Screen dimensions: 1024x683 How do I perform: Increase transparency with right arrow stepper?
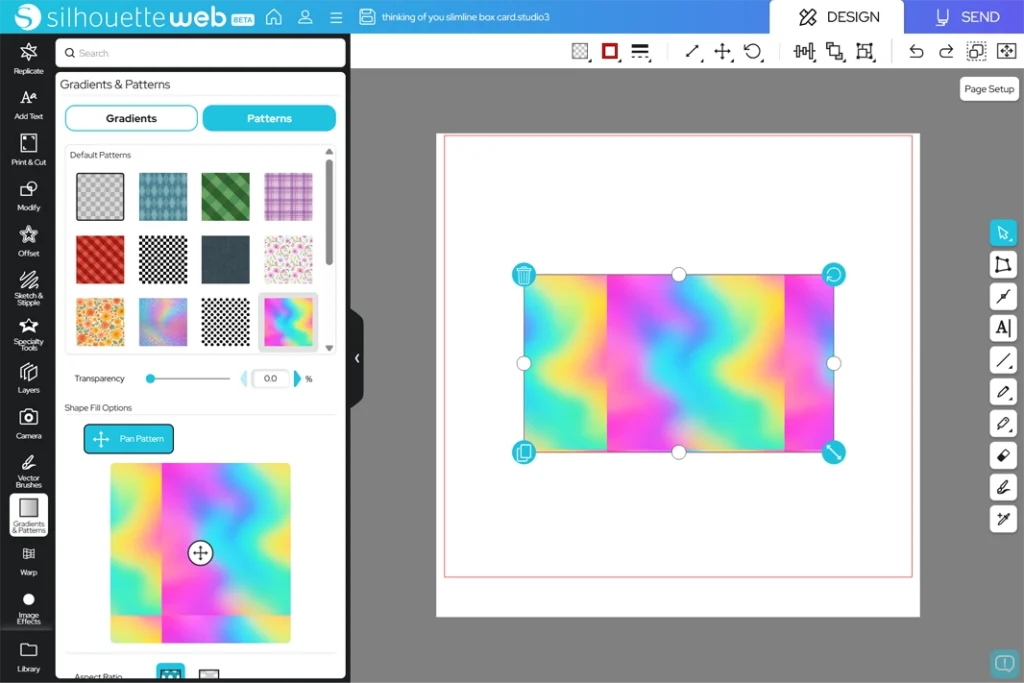(297, 379)
